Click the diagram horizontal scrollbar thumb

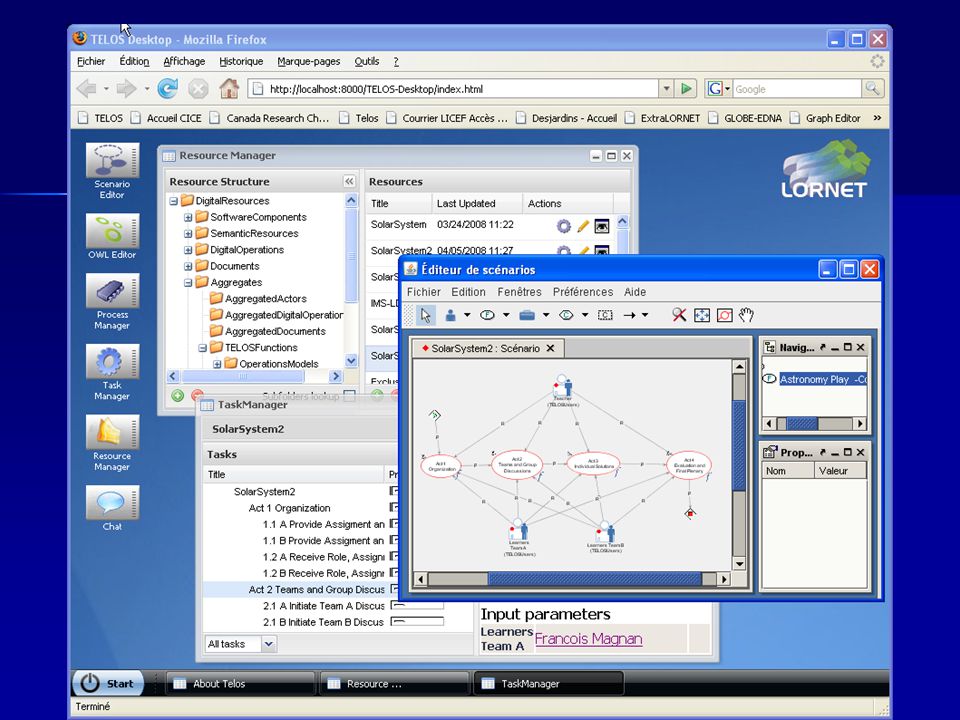[594, 579]
